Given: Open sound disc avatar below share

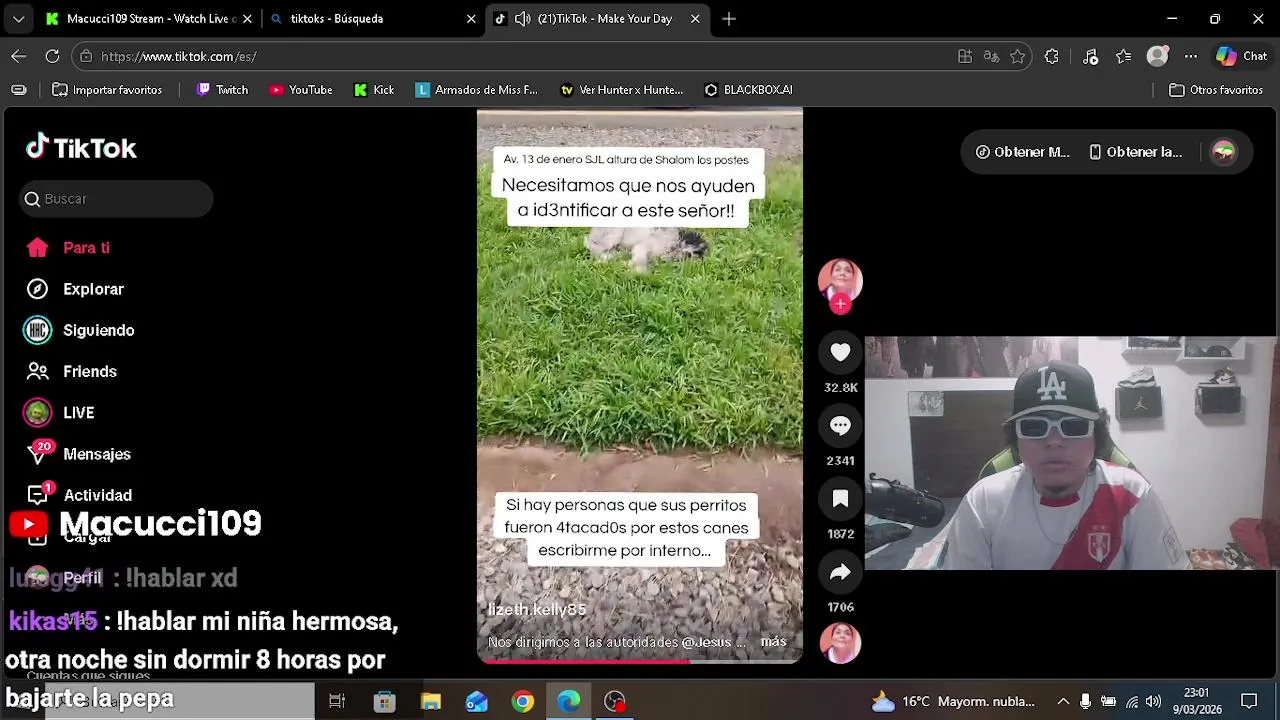Looking at the screenshot, I should click(x=840, y=643).
